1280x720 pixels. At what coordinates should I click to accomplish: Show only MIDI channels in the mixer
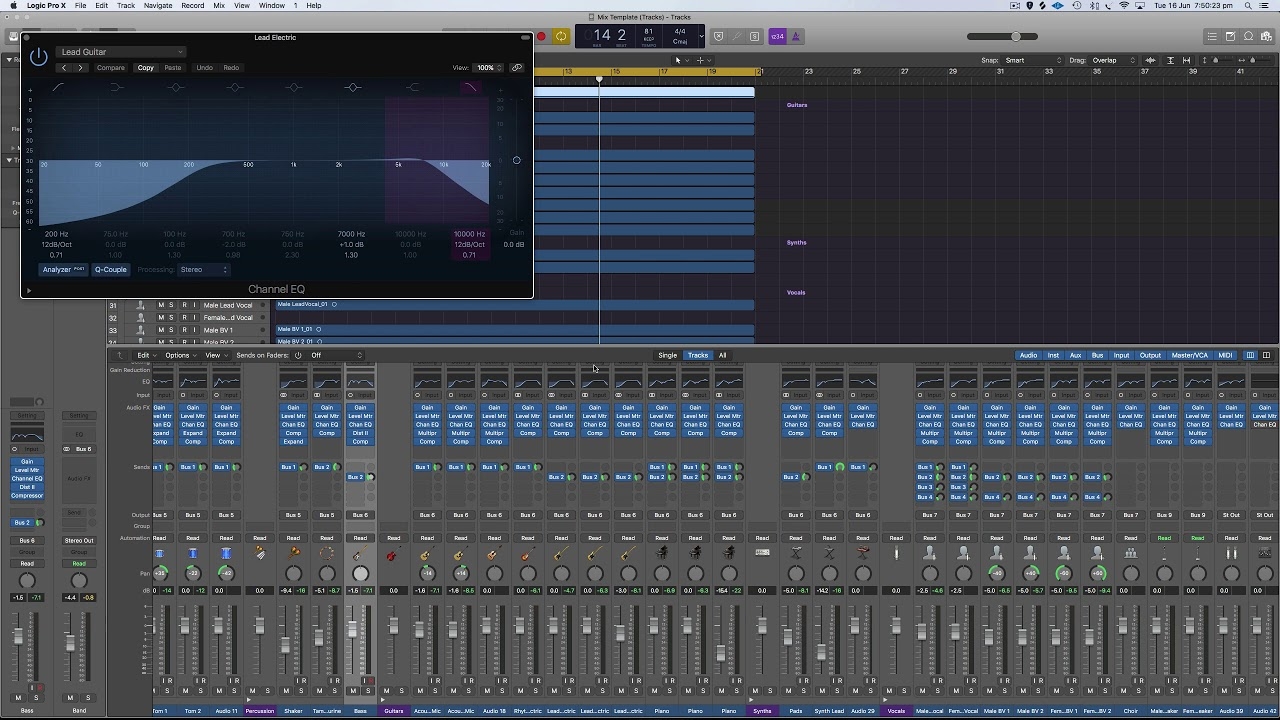pos(1224,355)
